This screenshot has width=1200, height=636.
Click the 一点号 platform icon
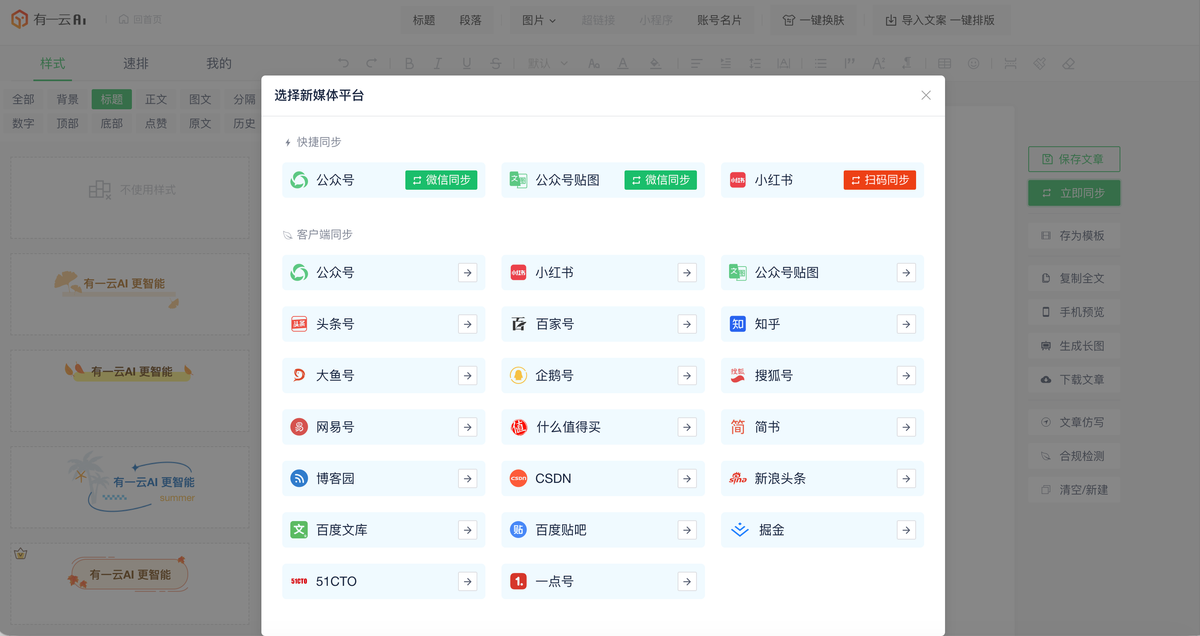click(518, 581)
